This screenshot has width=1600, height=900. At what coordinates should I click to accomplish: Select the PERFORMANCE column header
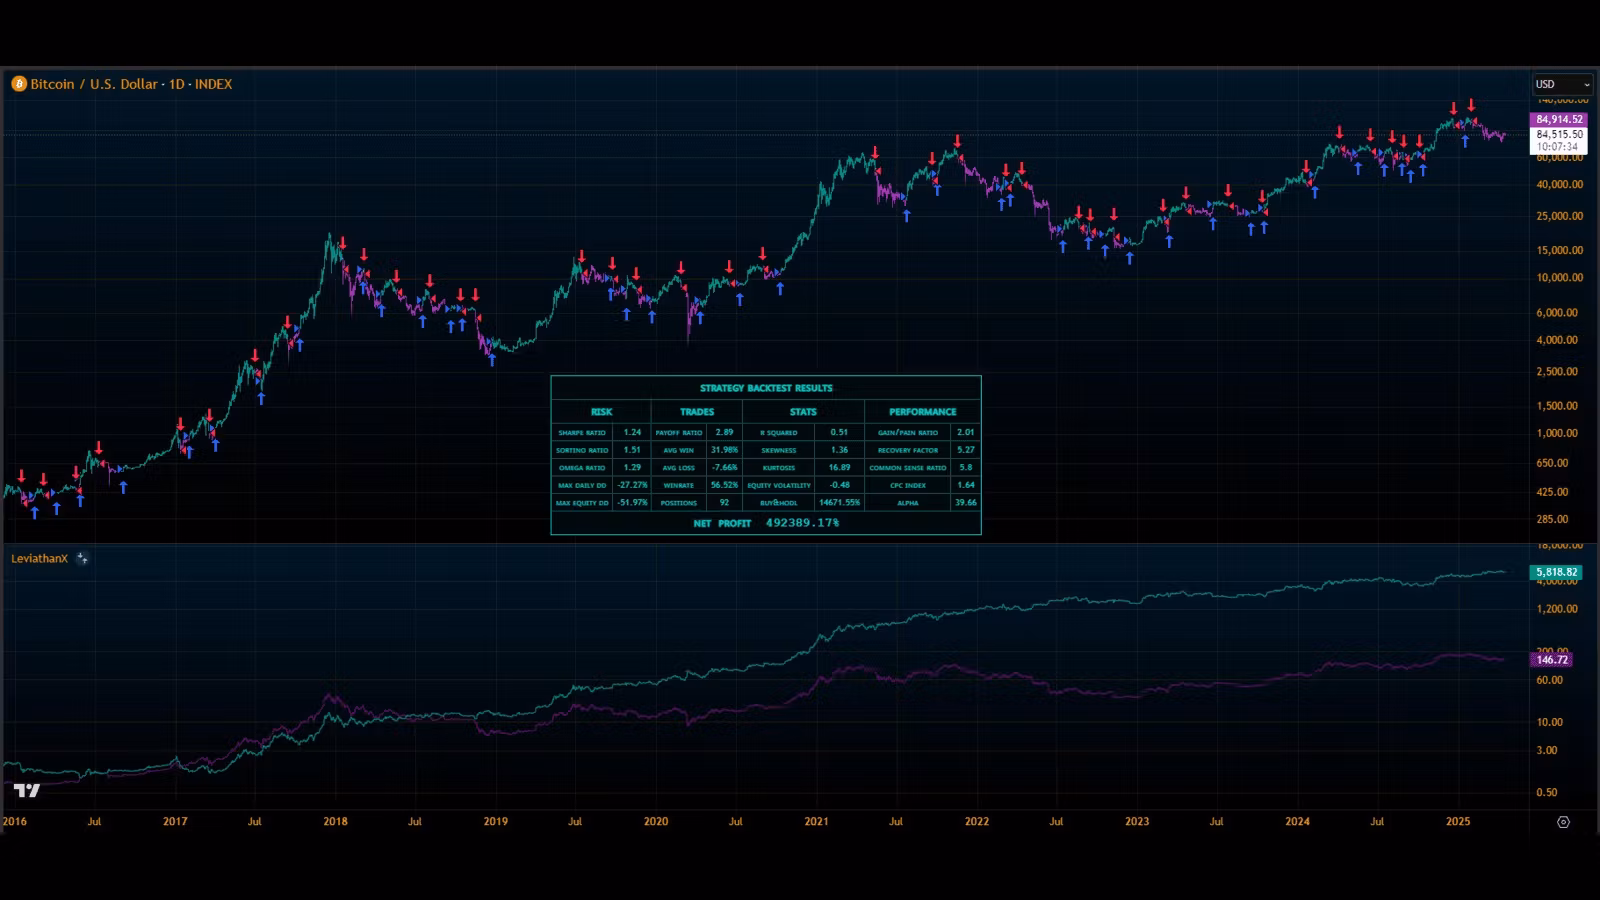(922, 412)
